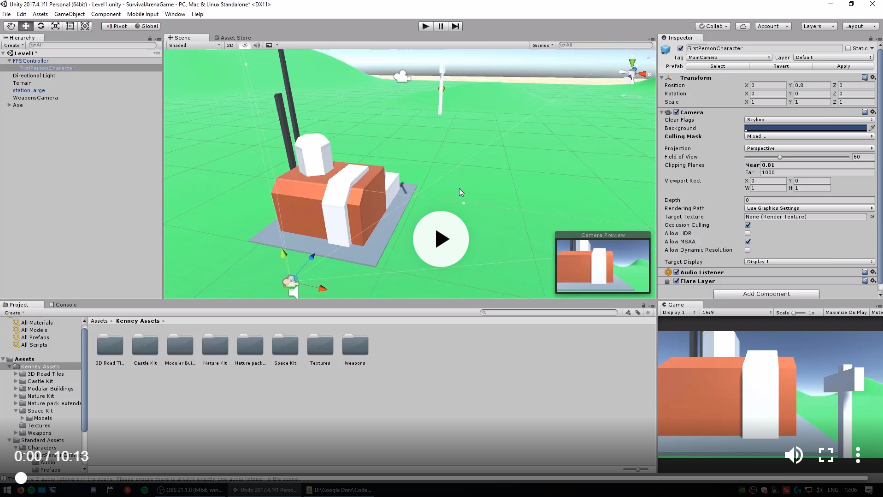883x497 pixels.
Task: Click the Add Component button
Action: click(x=767, y=294)
